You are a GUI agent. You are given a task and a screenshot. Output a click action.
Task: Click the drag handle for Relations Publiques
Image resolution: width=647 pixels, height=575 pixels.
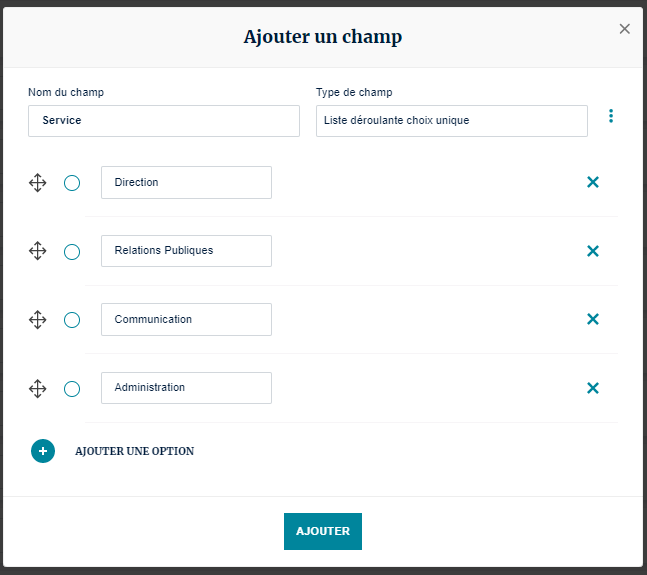click(x=37, y=251)
